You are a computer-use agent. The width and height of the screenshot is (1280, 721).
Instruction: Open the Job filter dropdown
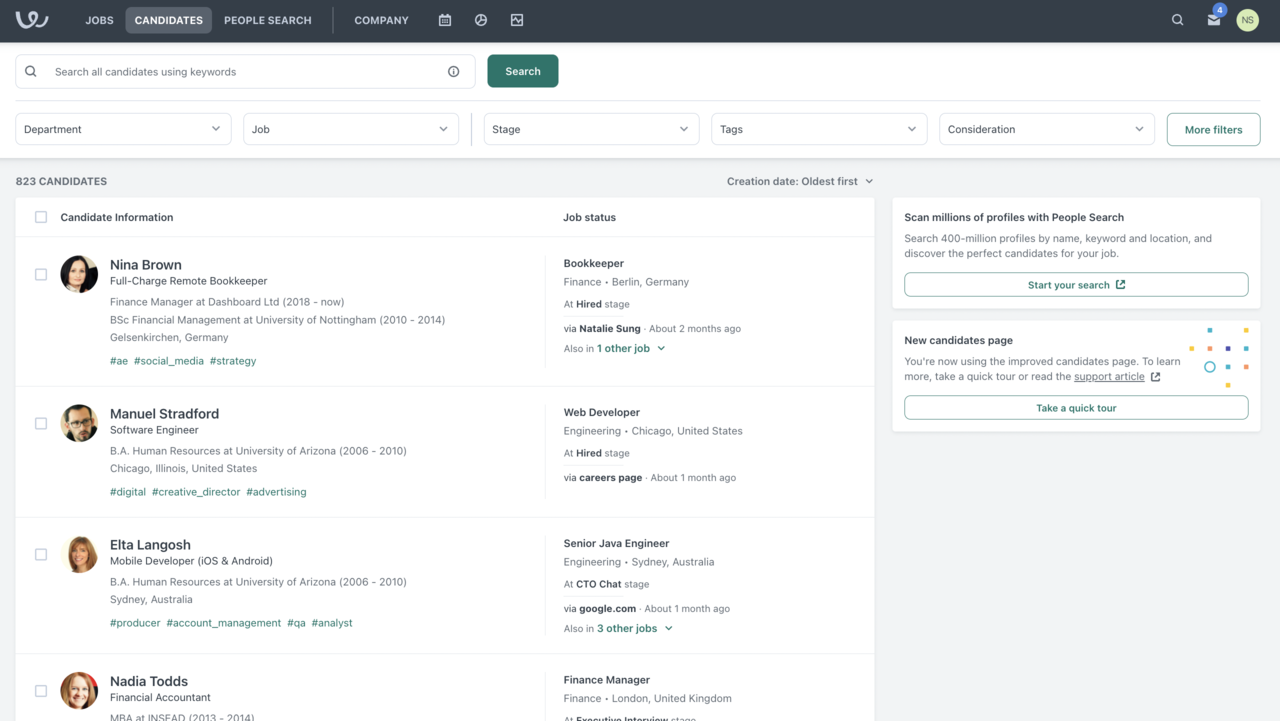351,129
